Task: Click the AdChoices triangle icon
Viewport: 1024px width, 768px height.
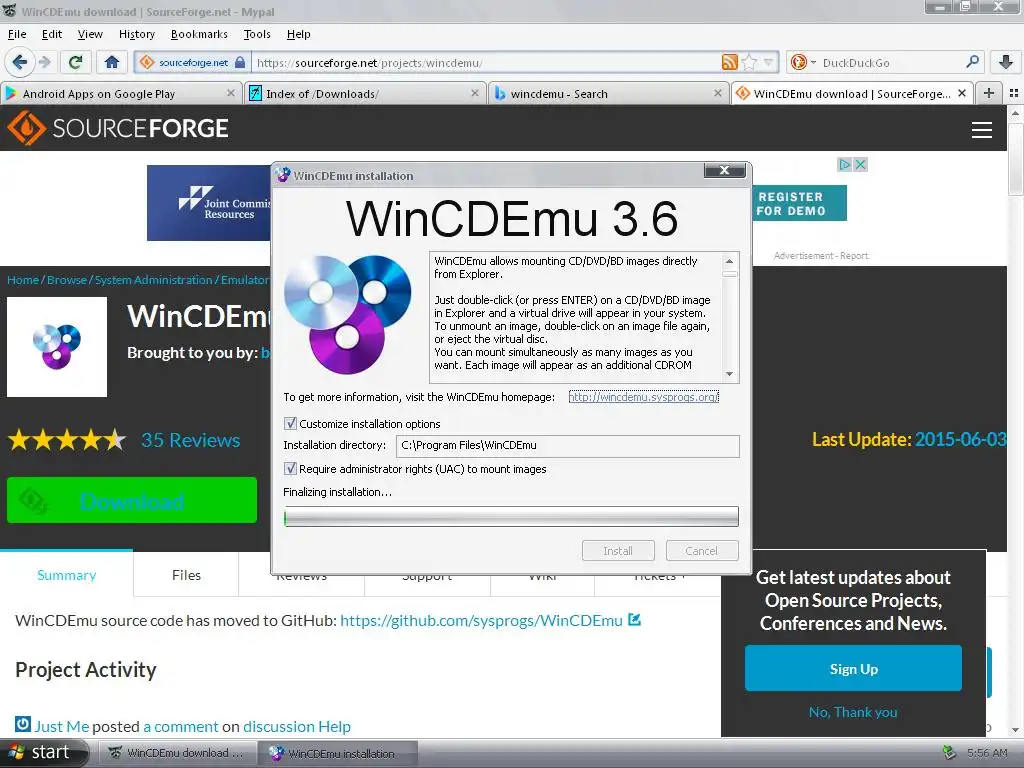Action: coord(844,165)
